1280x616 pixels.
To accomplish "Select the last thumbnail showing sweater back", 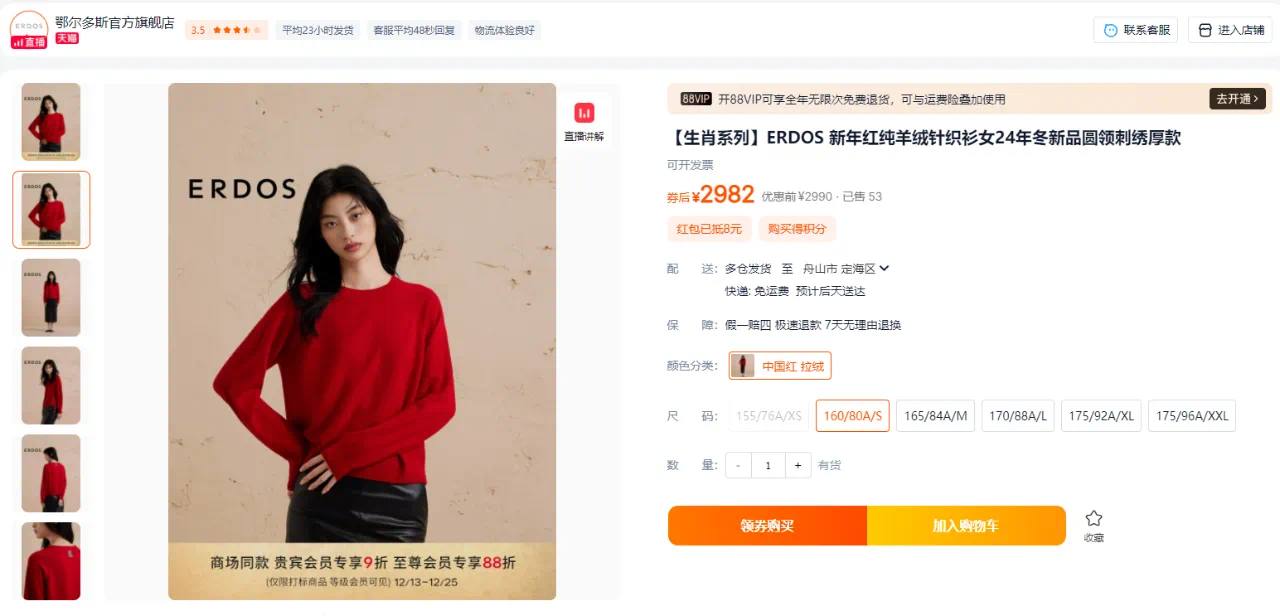I will point(51,561).
